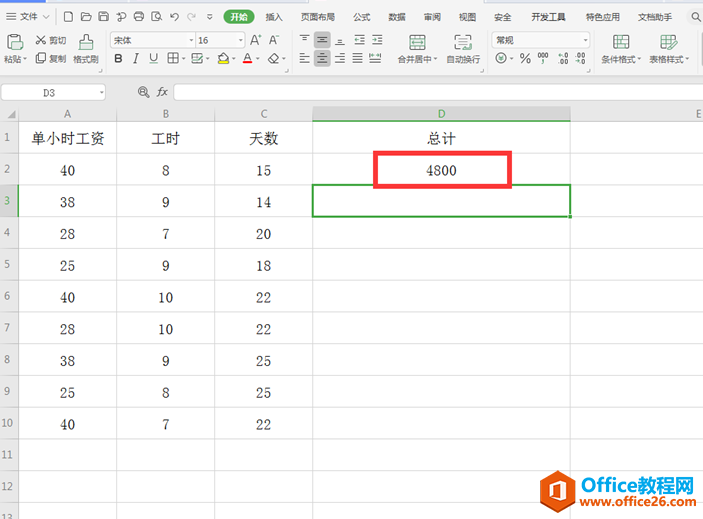Image resolution: width=703 pixels, height=519 pixels.
Task: Switch to the 公式 Formulas tab
Action: (361, 17)
